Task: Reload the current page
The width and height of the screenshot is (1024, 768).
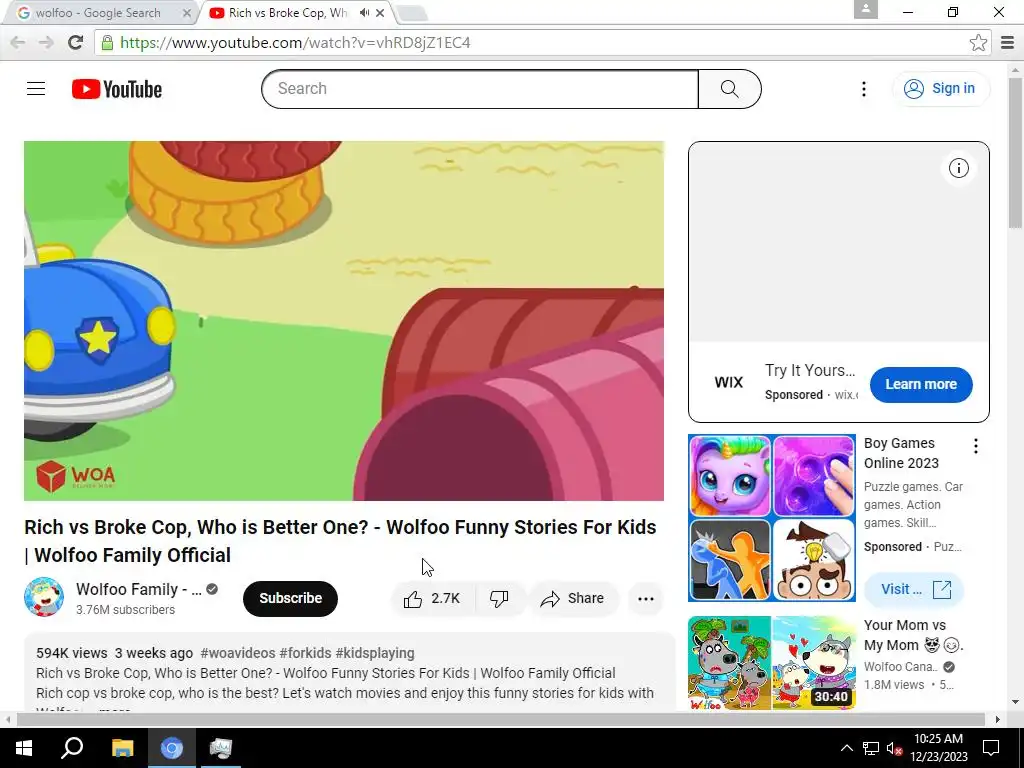Action: [76, 42]
